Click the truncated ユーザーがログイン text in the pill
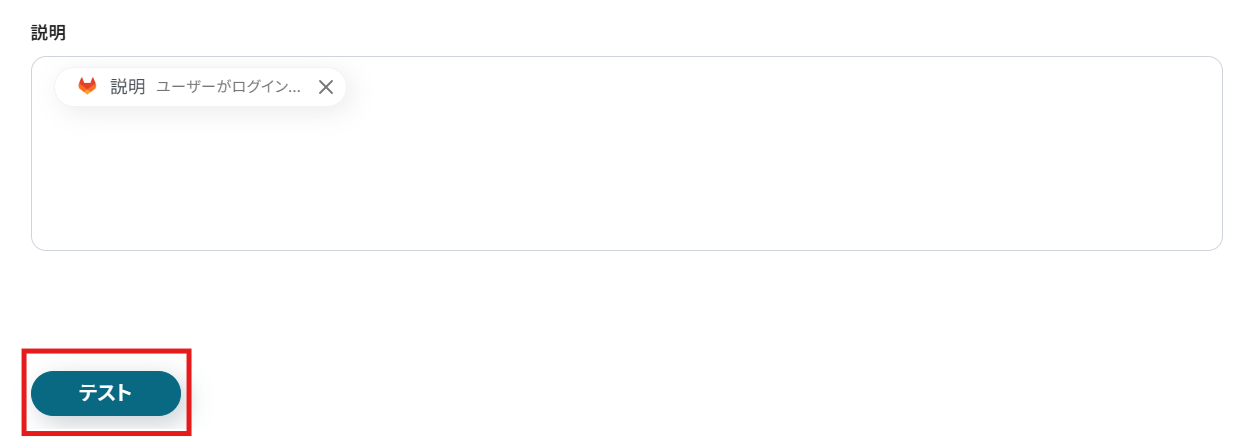Image resolution: width=1251 pixels, height=437 pixels. point(229,87)
